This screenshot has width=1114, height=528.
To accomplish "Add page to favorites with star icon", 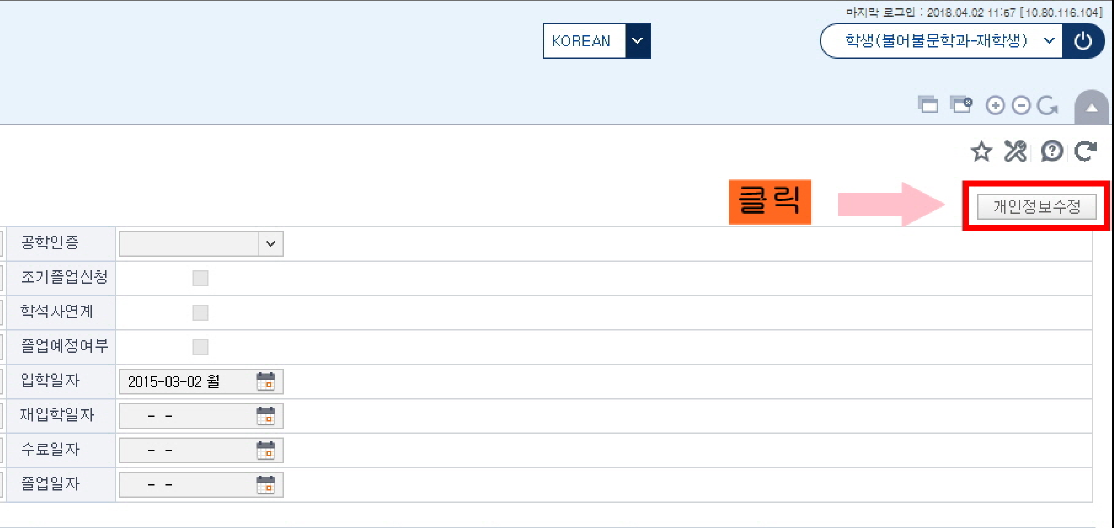I will point(981,151).
